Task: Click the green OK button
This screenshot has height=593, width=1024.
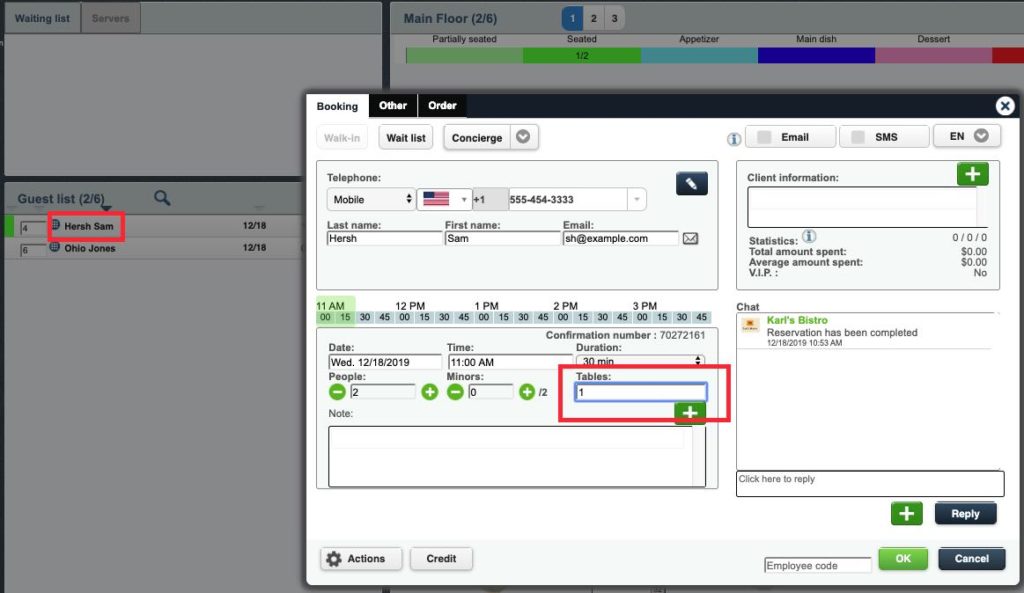Action: pos(903,559)
